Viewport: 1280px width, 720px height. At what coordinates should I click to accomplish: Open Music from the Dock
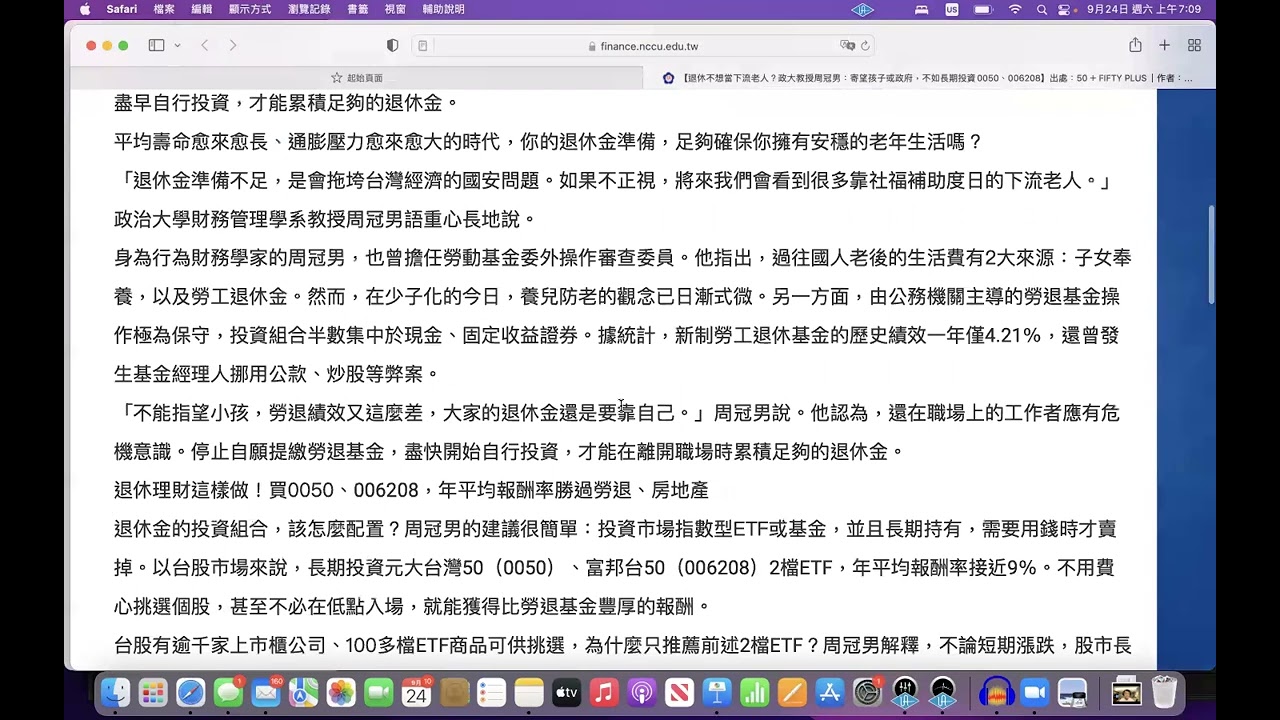(x=604, y=692)
